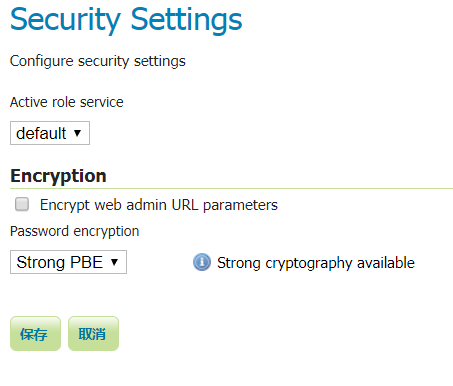Cancel changes with the 取消 button
This screenshot has height=386, width=453.
click(93, 333)
